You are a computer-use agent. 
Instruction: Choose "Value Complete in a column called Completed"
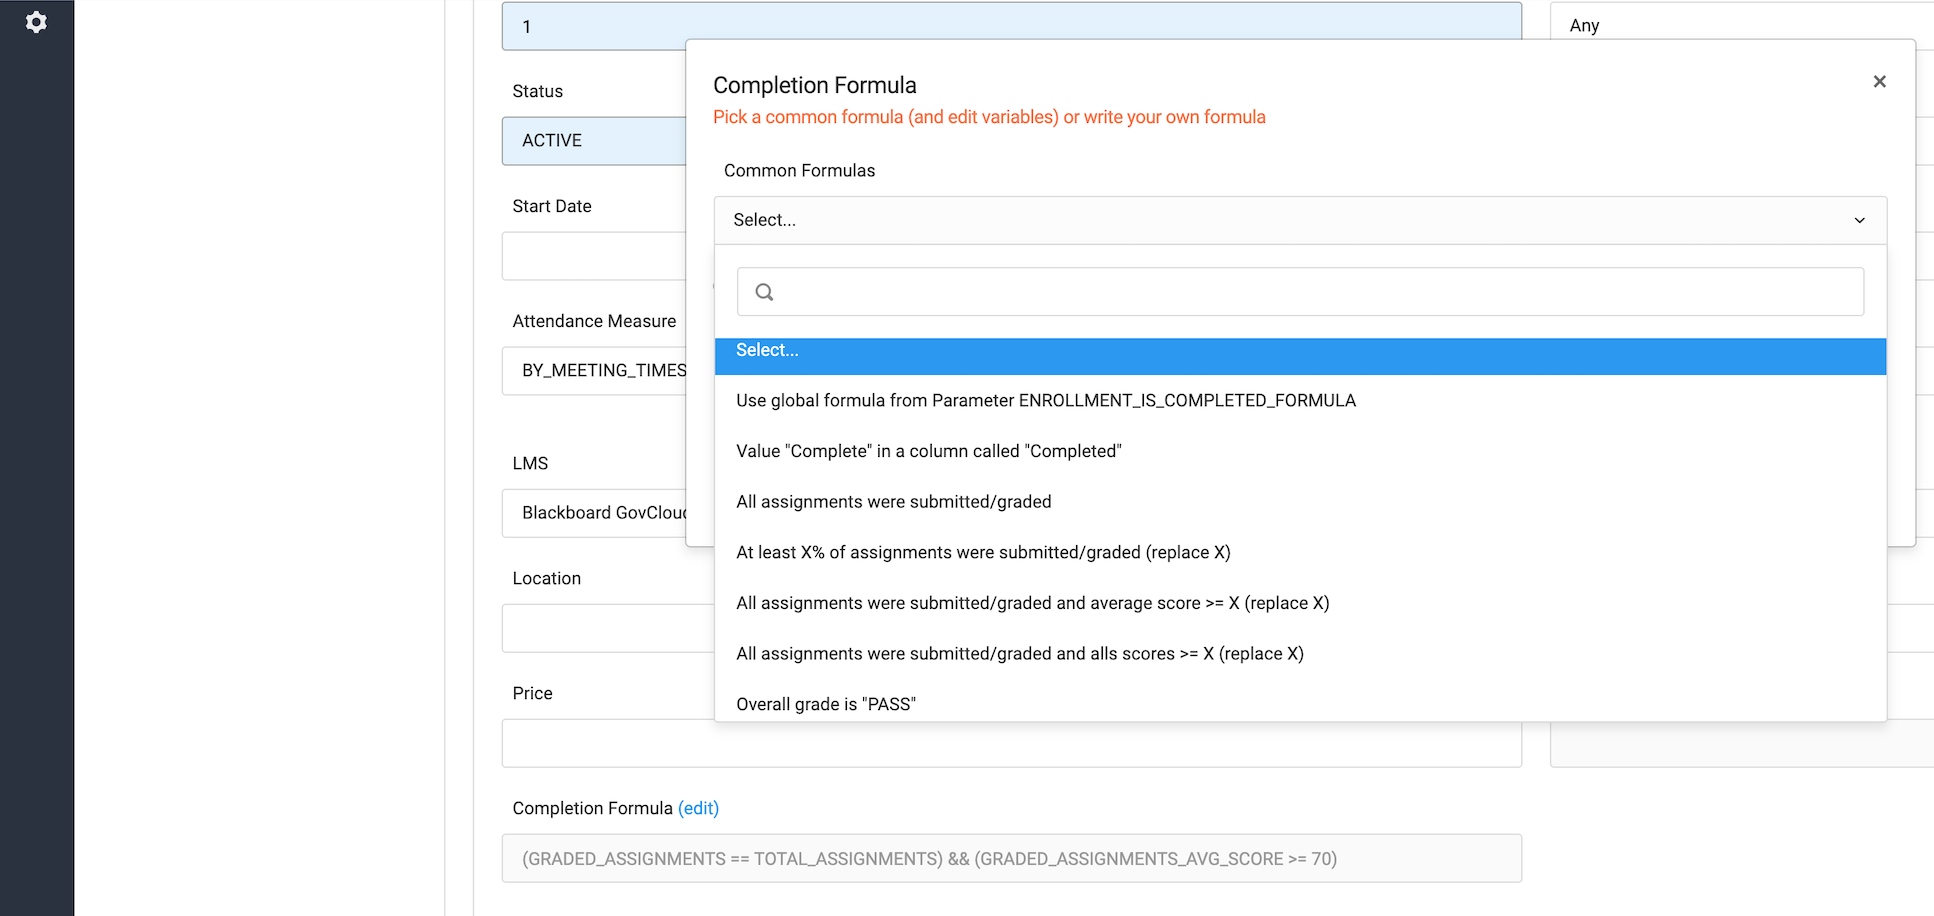pyautogui.click(x=929, y=451)
